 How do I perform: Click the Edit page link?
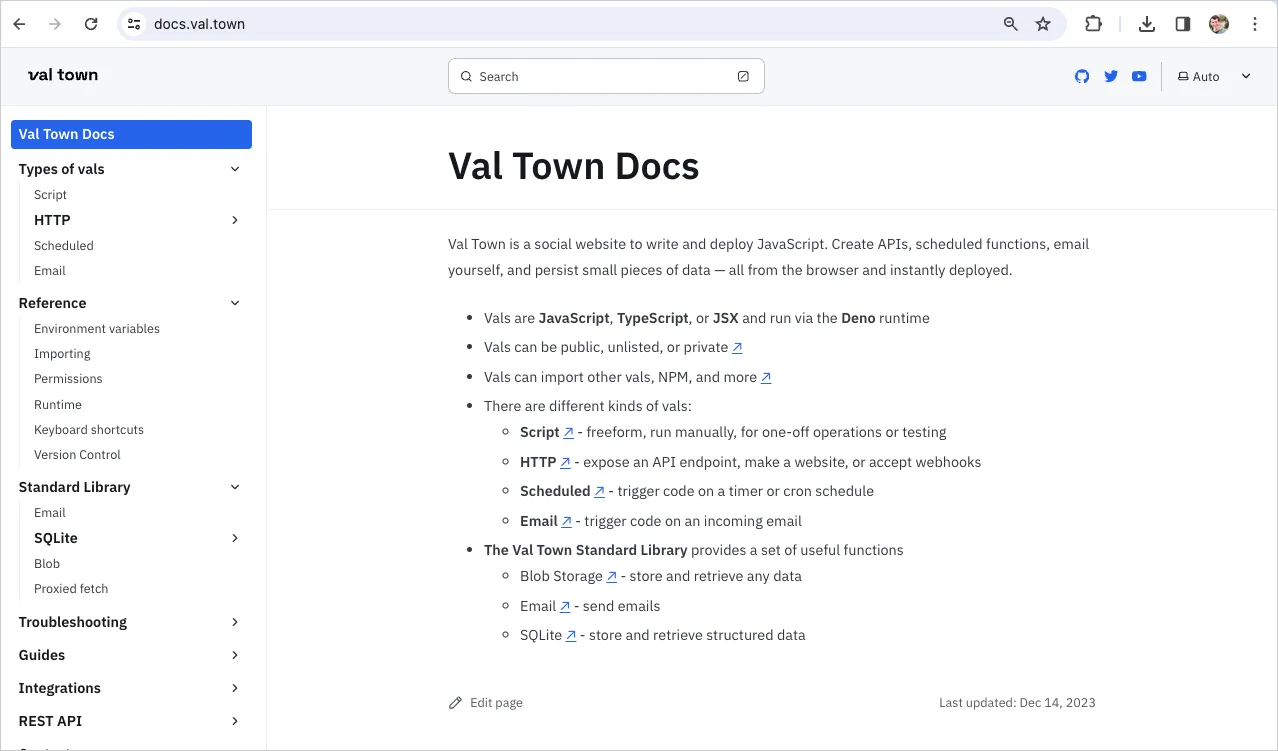(x=496, y=702)
